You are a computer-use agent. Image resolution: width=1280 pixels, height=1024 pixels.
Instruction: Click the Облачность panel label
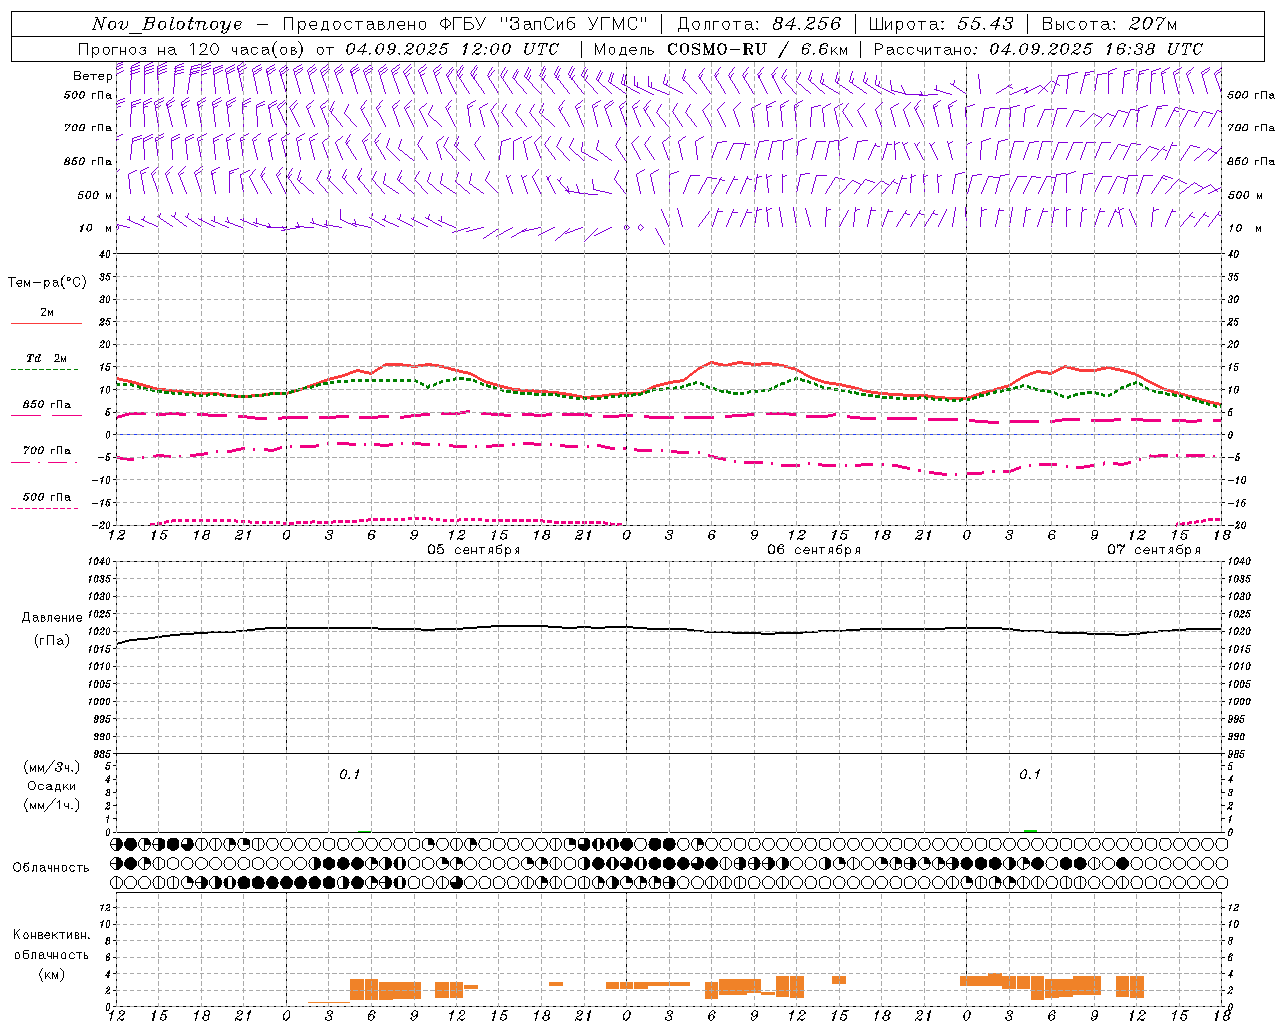pos(50,868)
